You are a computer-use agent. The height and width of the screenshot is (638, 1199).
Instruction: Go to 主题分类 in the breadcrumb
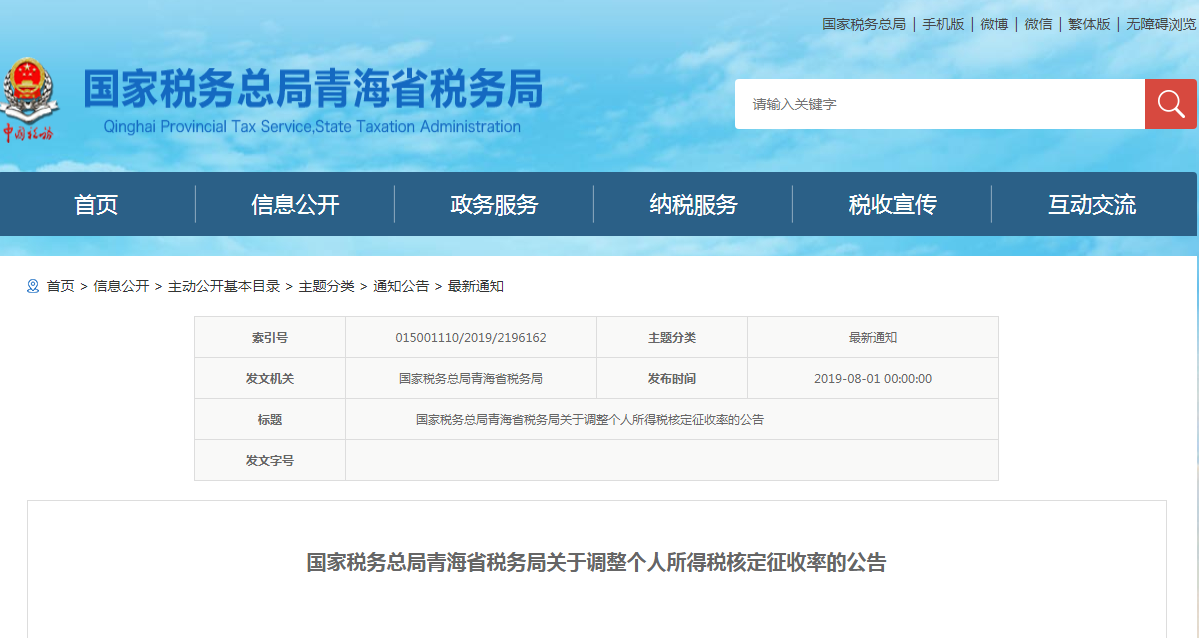point(327,286)
